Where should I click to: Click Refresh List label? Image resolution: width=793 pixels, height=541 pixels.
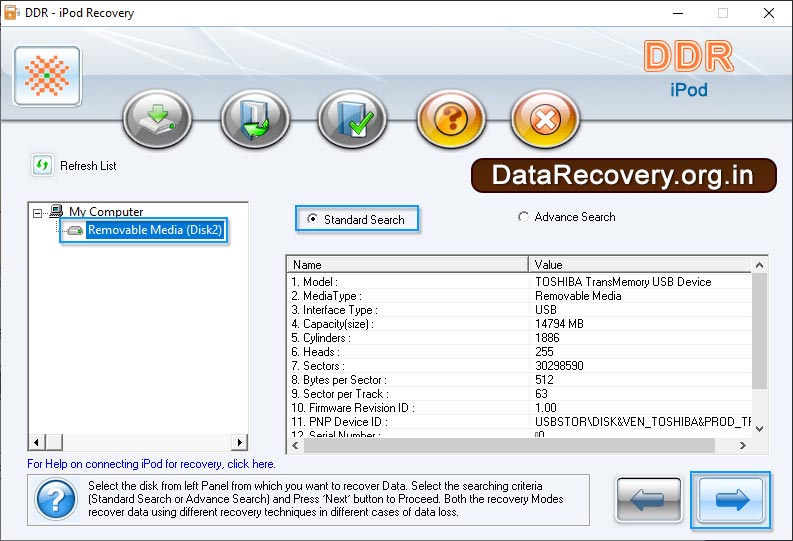coord(88,166)
